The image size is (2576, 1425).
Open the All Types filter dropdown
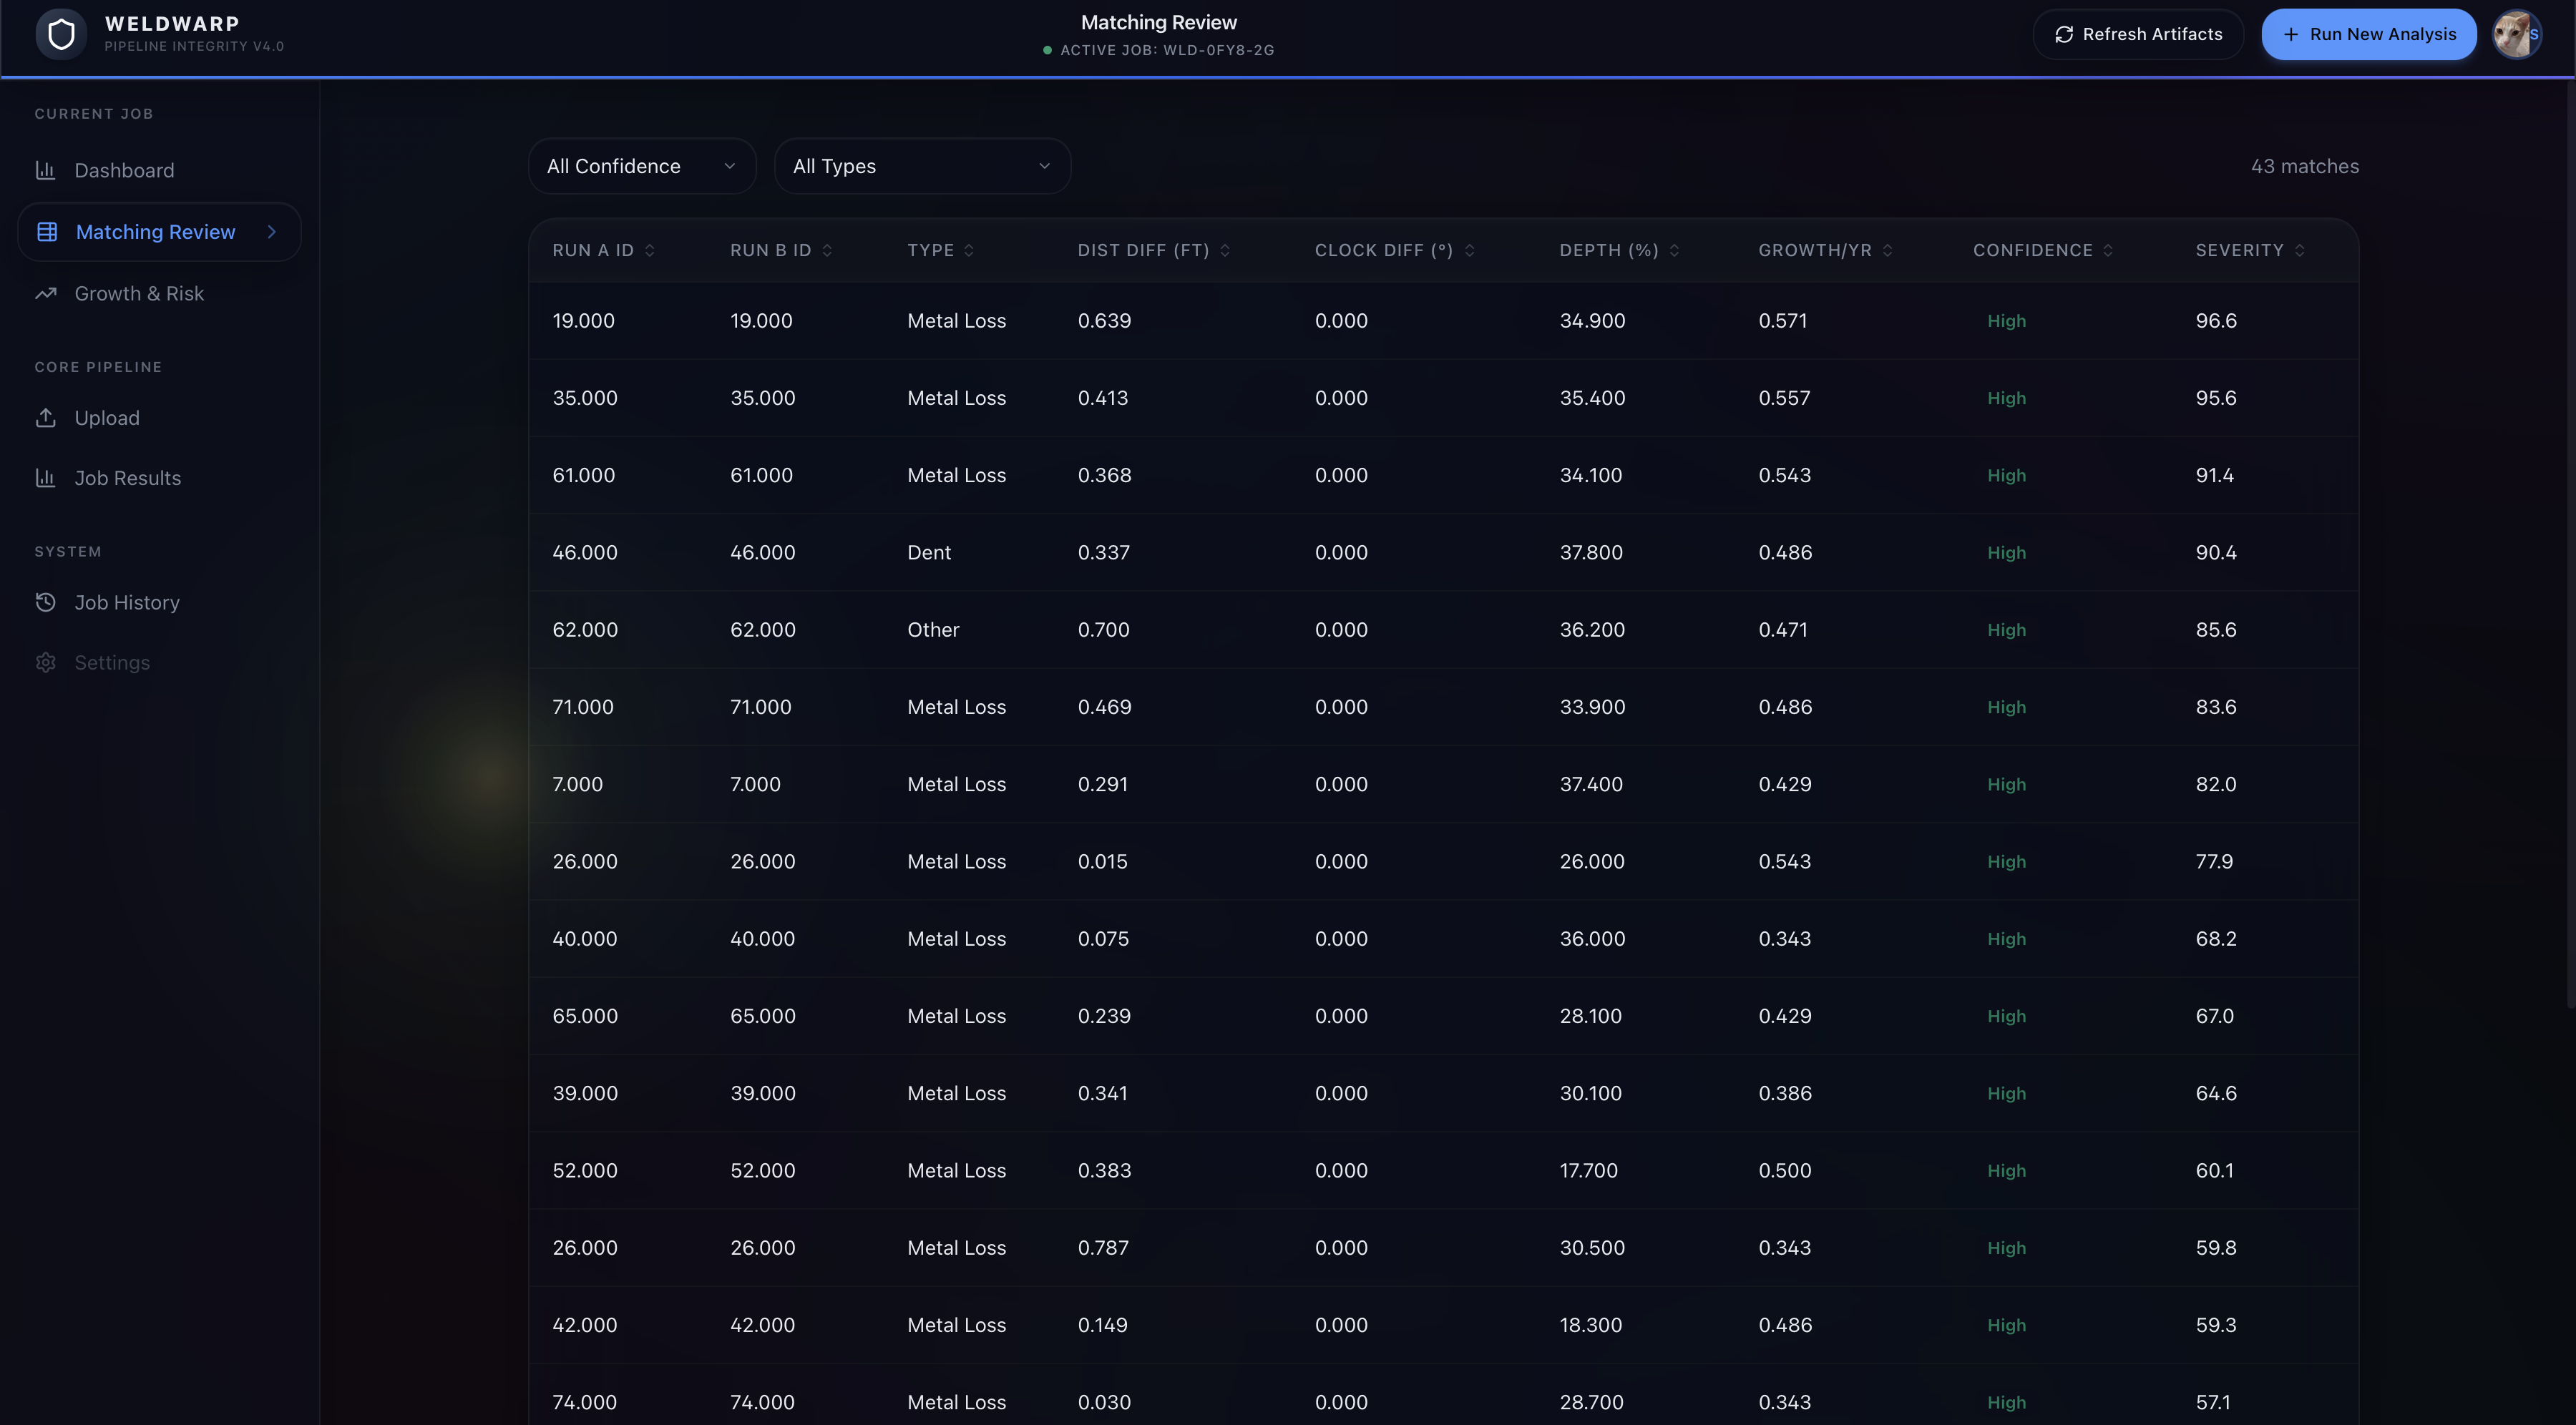pos(921,166)
